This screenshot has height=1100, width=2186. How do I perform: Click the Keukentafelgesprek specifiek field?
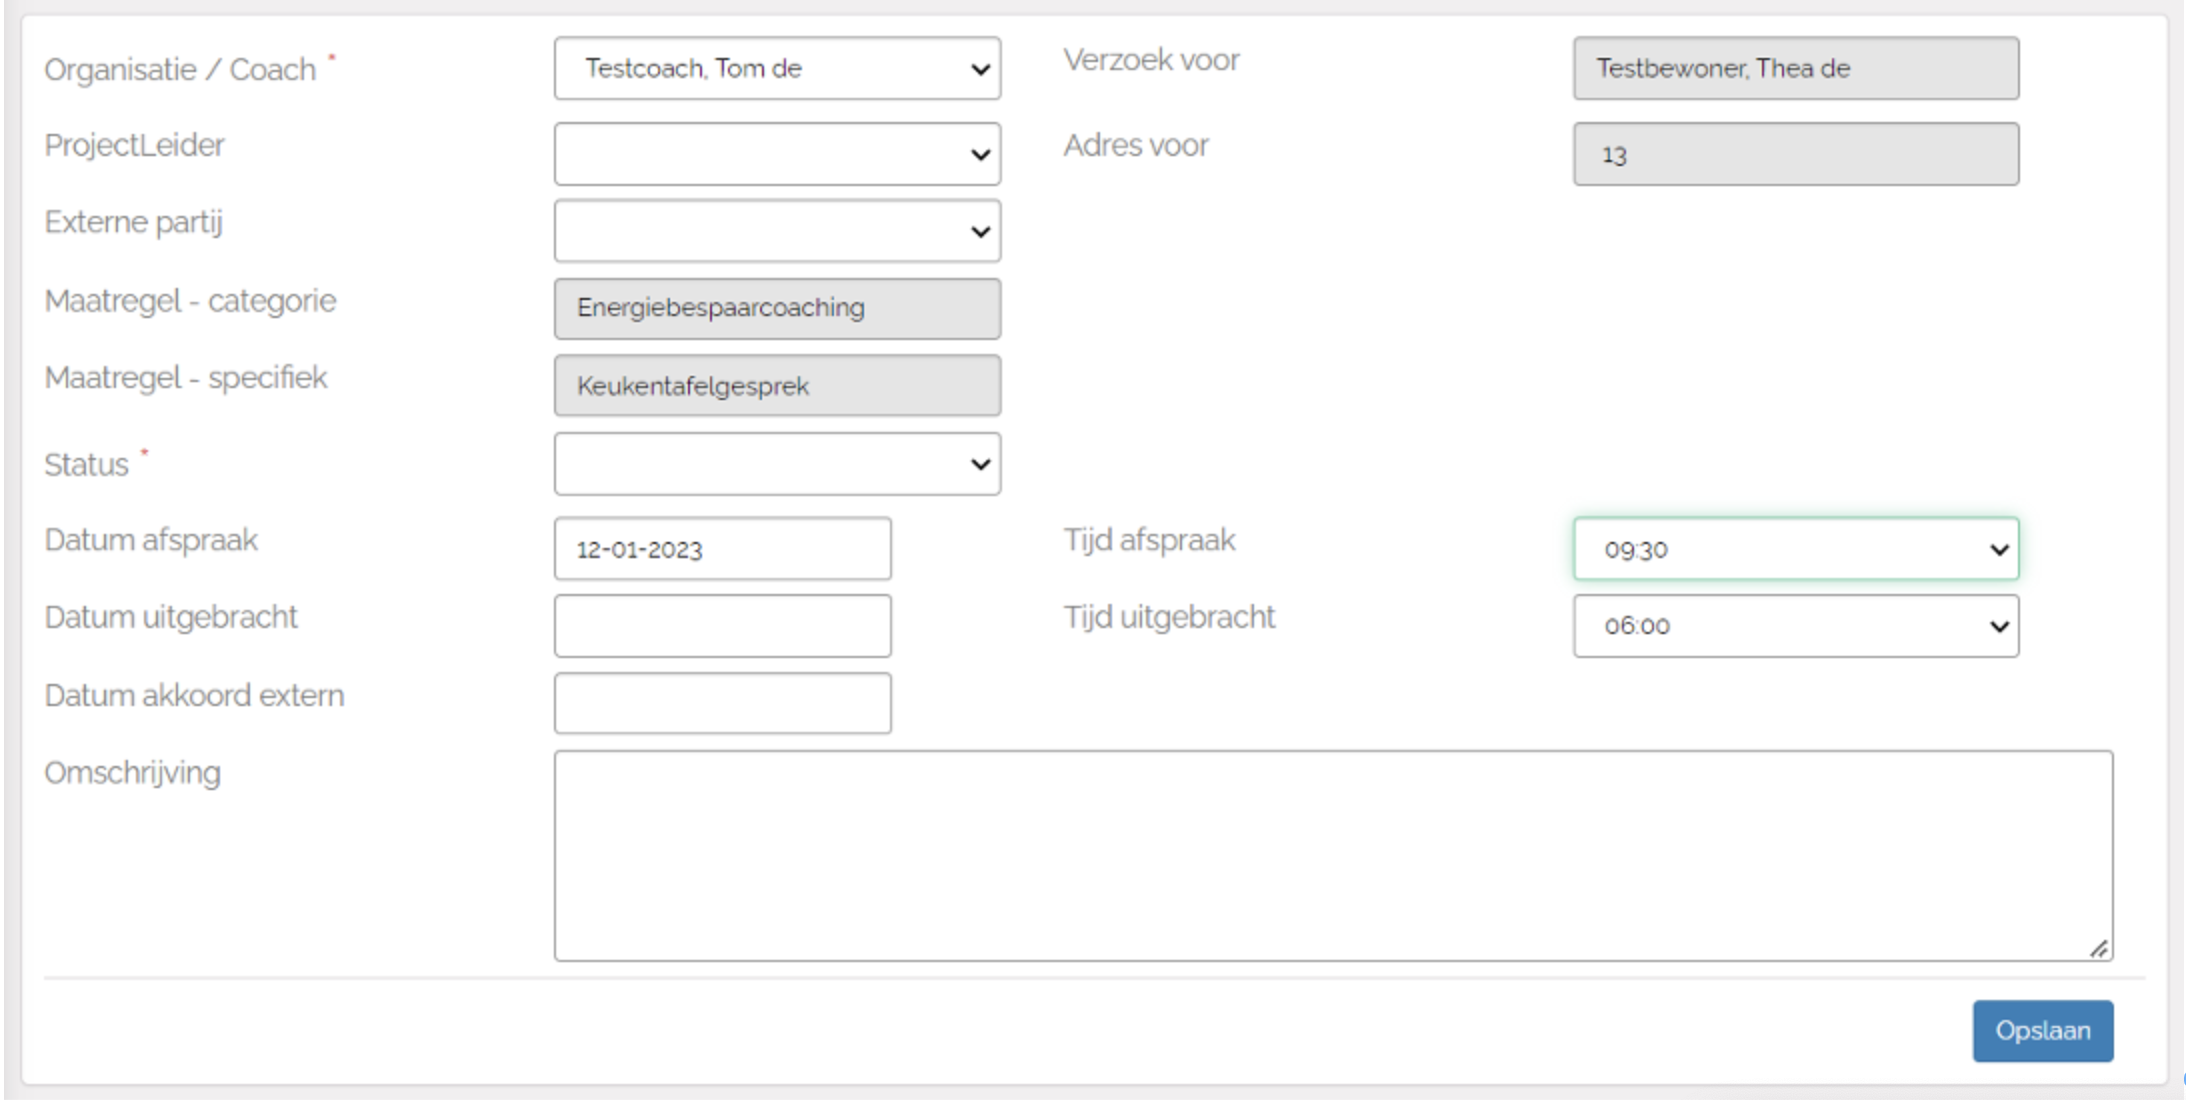coord(777,386)
